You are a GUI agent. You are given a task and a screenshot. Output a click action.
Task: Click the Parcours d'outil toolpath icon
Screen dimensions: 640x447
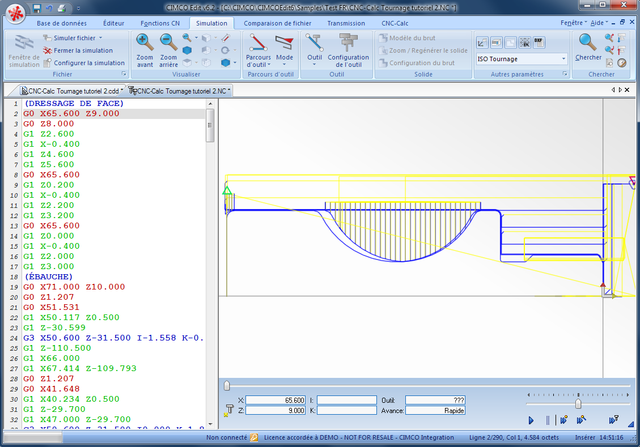coord(258,42)
